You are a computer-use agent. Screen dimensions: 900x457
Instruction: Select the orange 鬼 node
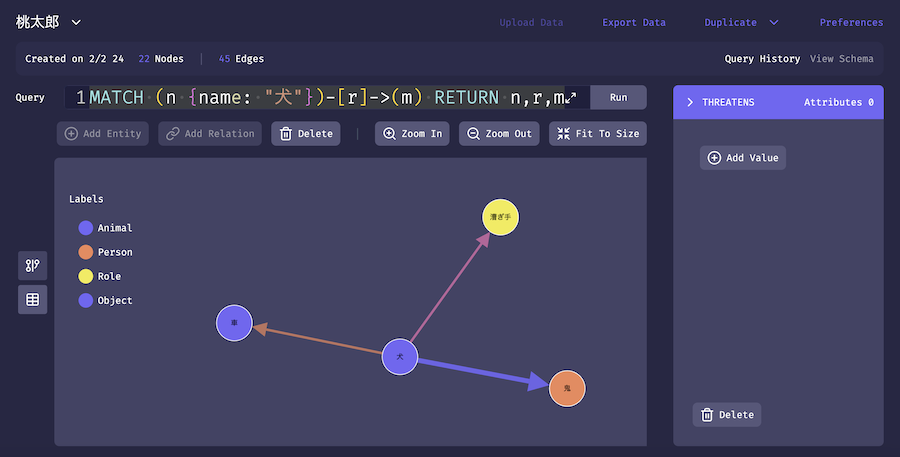tap(567, 388)
